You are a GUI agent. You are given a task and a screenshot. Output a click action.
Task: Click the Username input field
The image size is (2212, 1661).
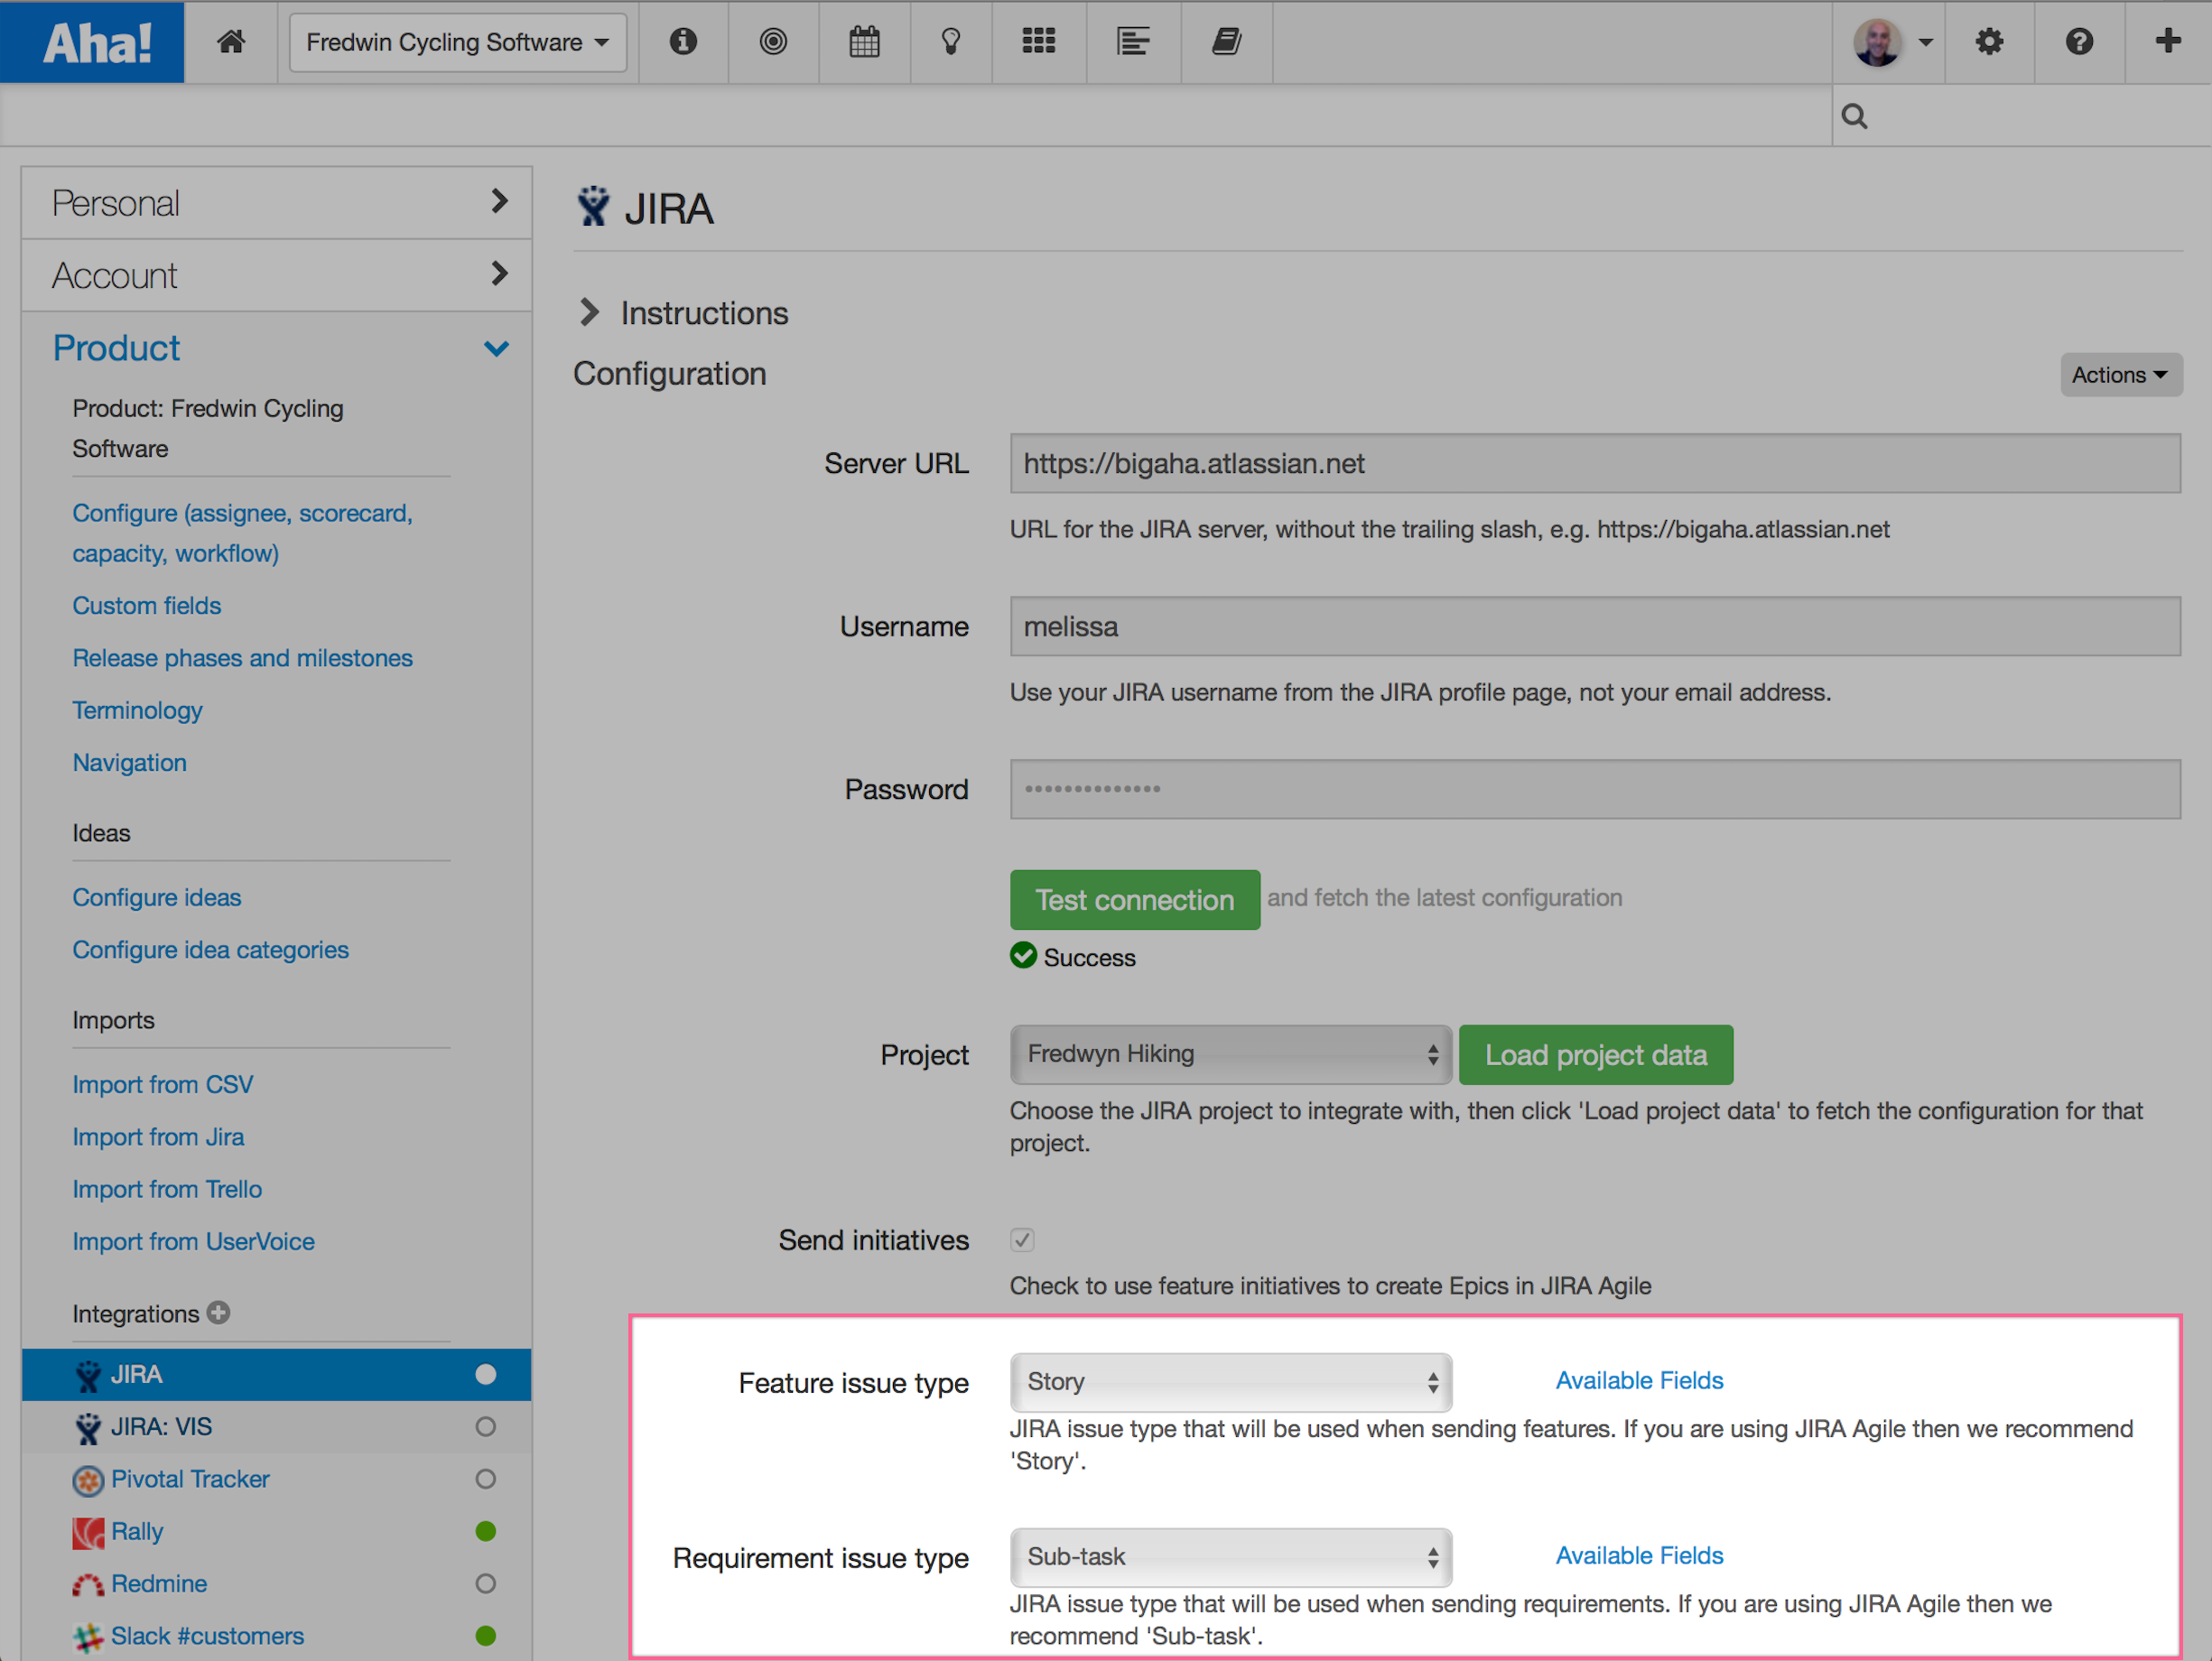point(1595,627)
